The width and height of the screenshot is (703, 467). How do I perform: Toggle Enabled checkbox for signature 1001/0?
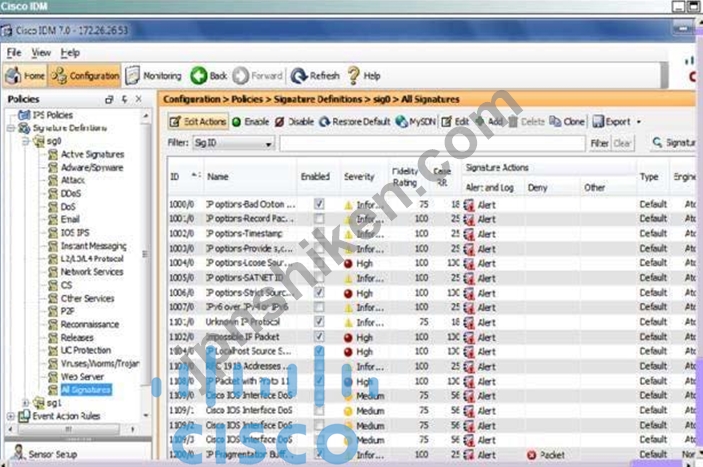(319, 219)
